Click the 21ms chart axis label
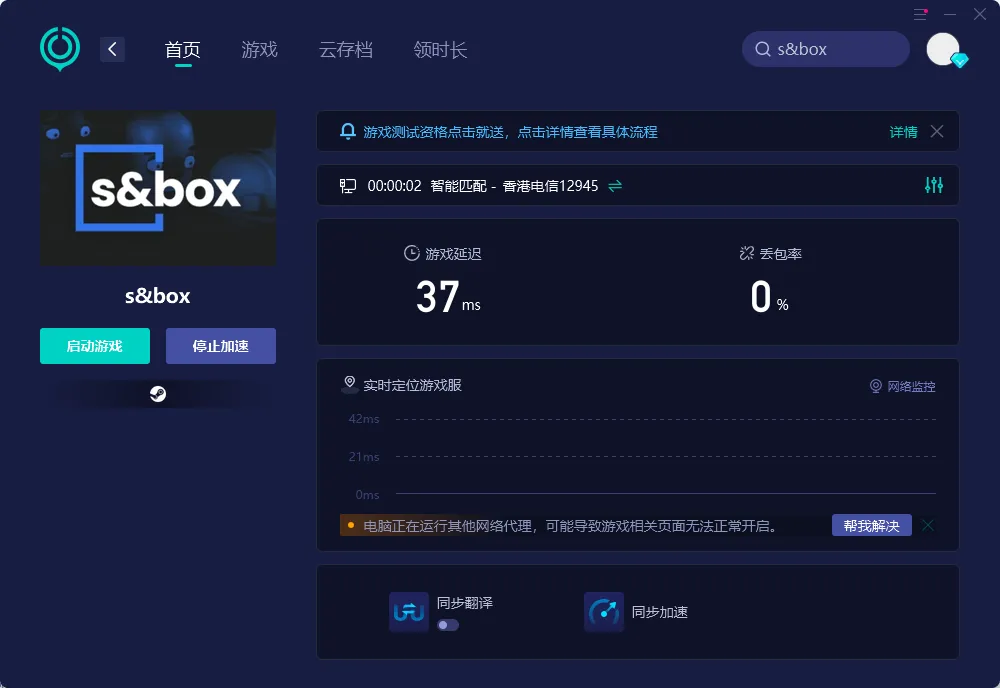This screenshot has height=688, width=1000. pos(364,457)
